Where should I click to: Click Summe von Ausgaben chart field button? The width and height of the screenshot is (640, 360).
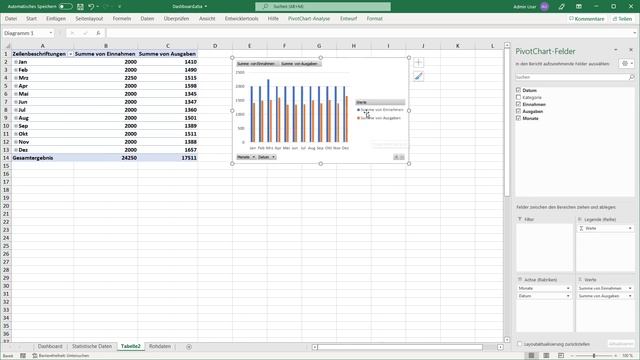click(300, 64)
